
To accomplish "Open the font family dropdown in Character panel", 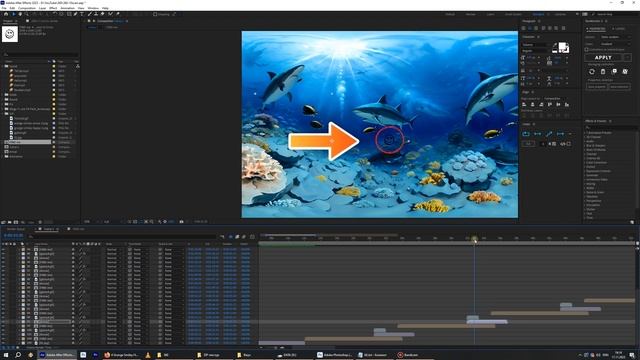I will 535,44.
